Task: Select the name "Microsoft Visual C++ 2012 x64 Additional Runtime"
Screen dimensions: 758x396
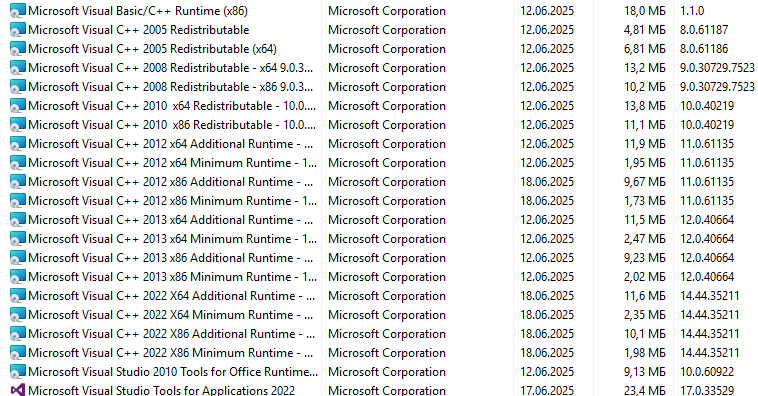Action: 171,144
